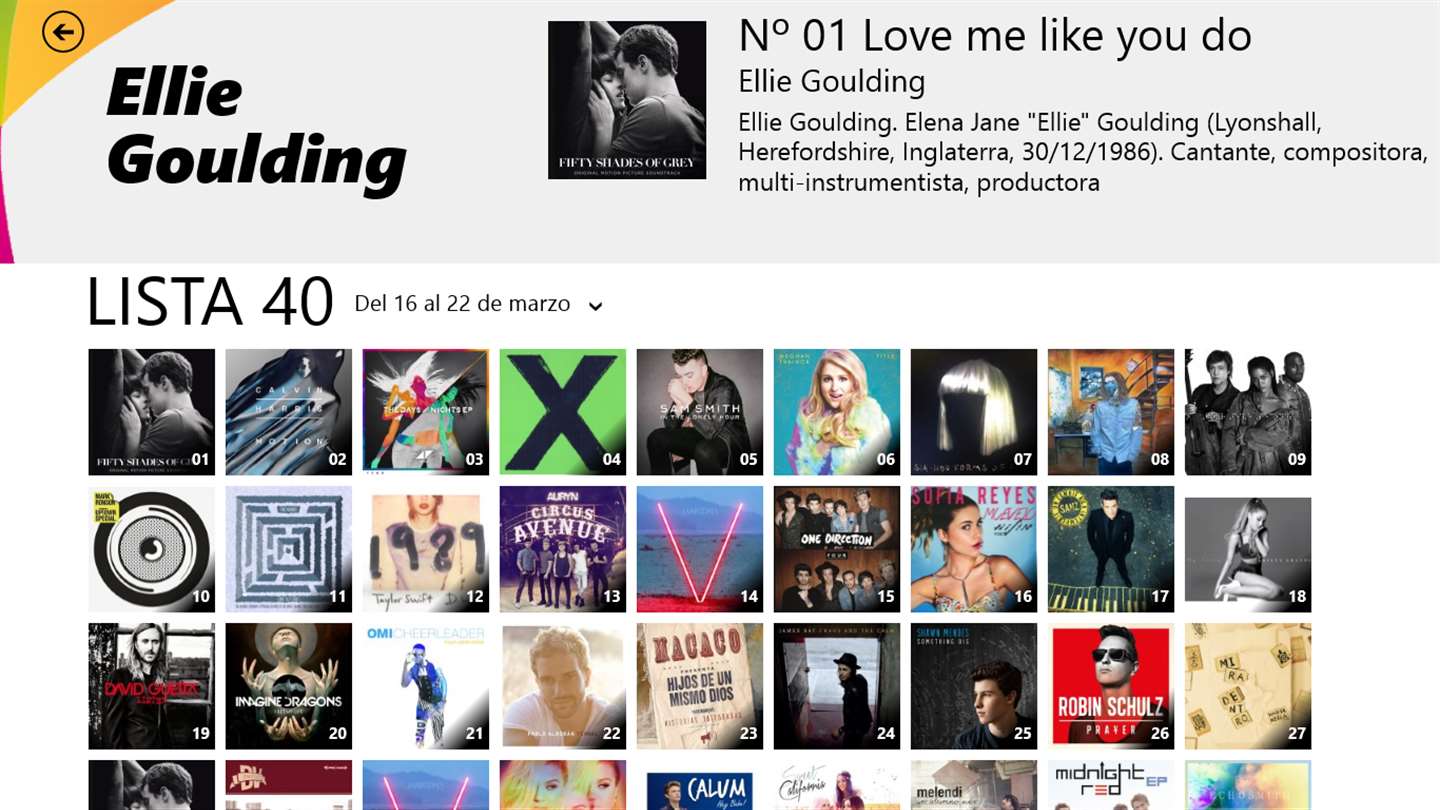Image resolution: width=1440 pixels, height=810 pixels.
Task: Choose One Direction Four album at 15
Action: (x=836, y=549)
